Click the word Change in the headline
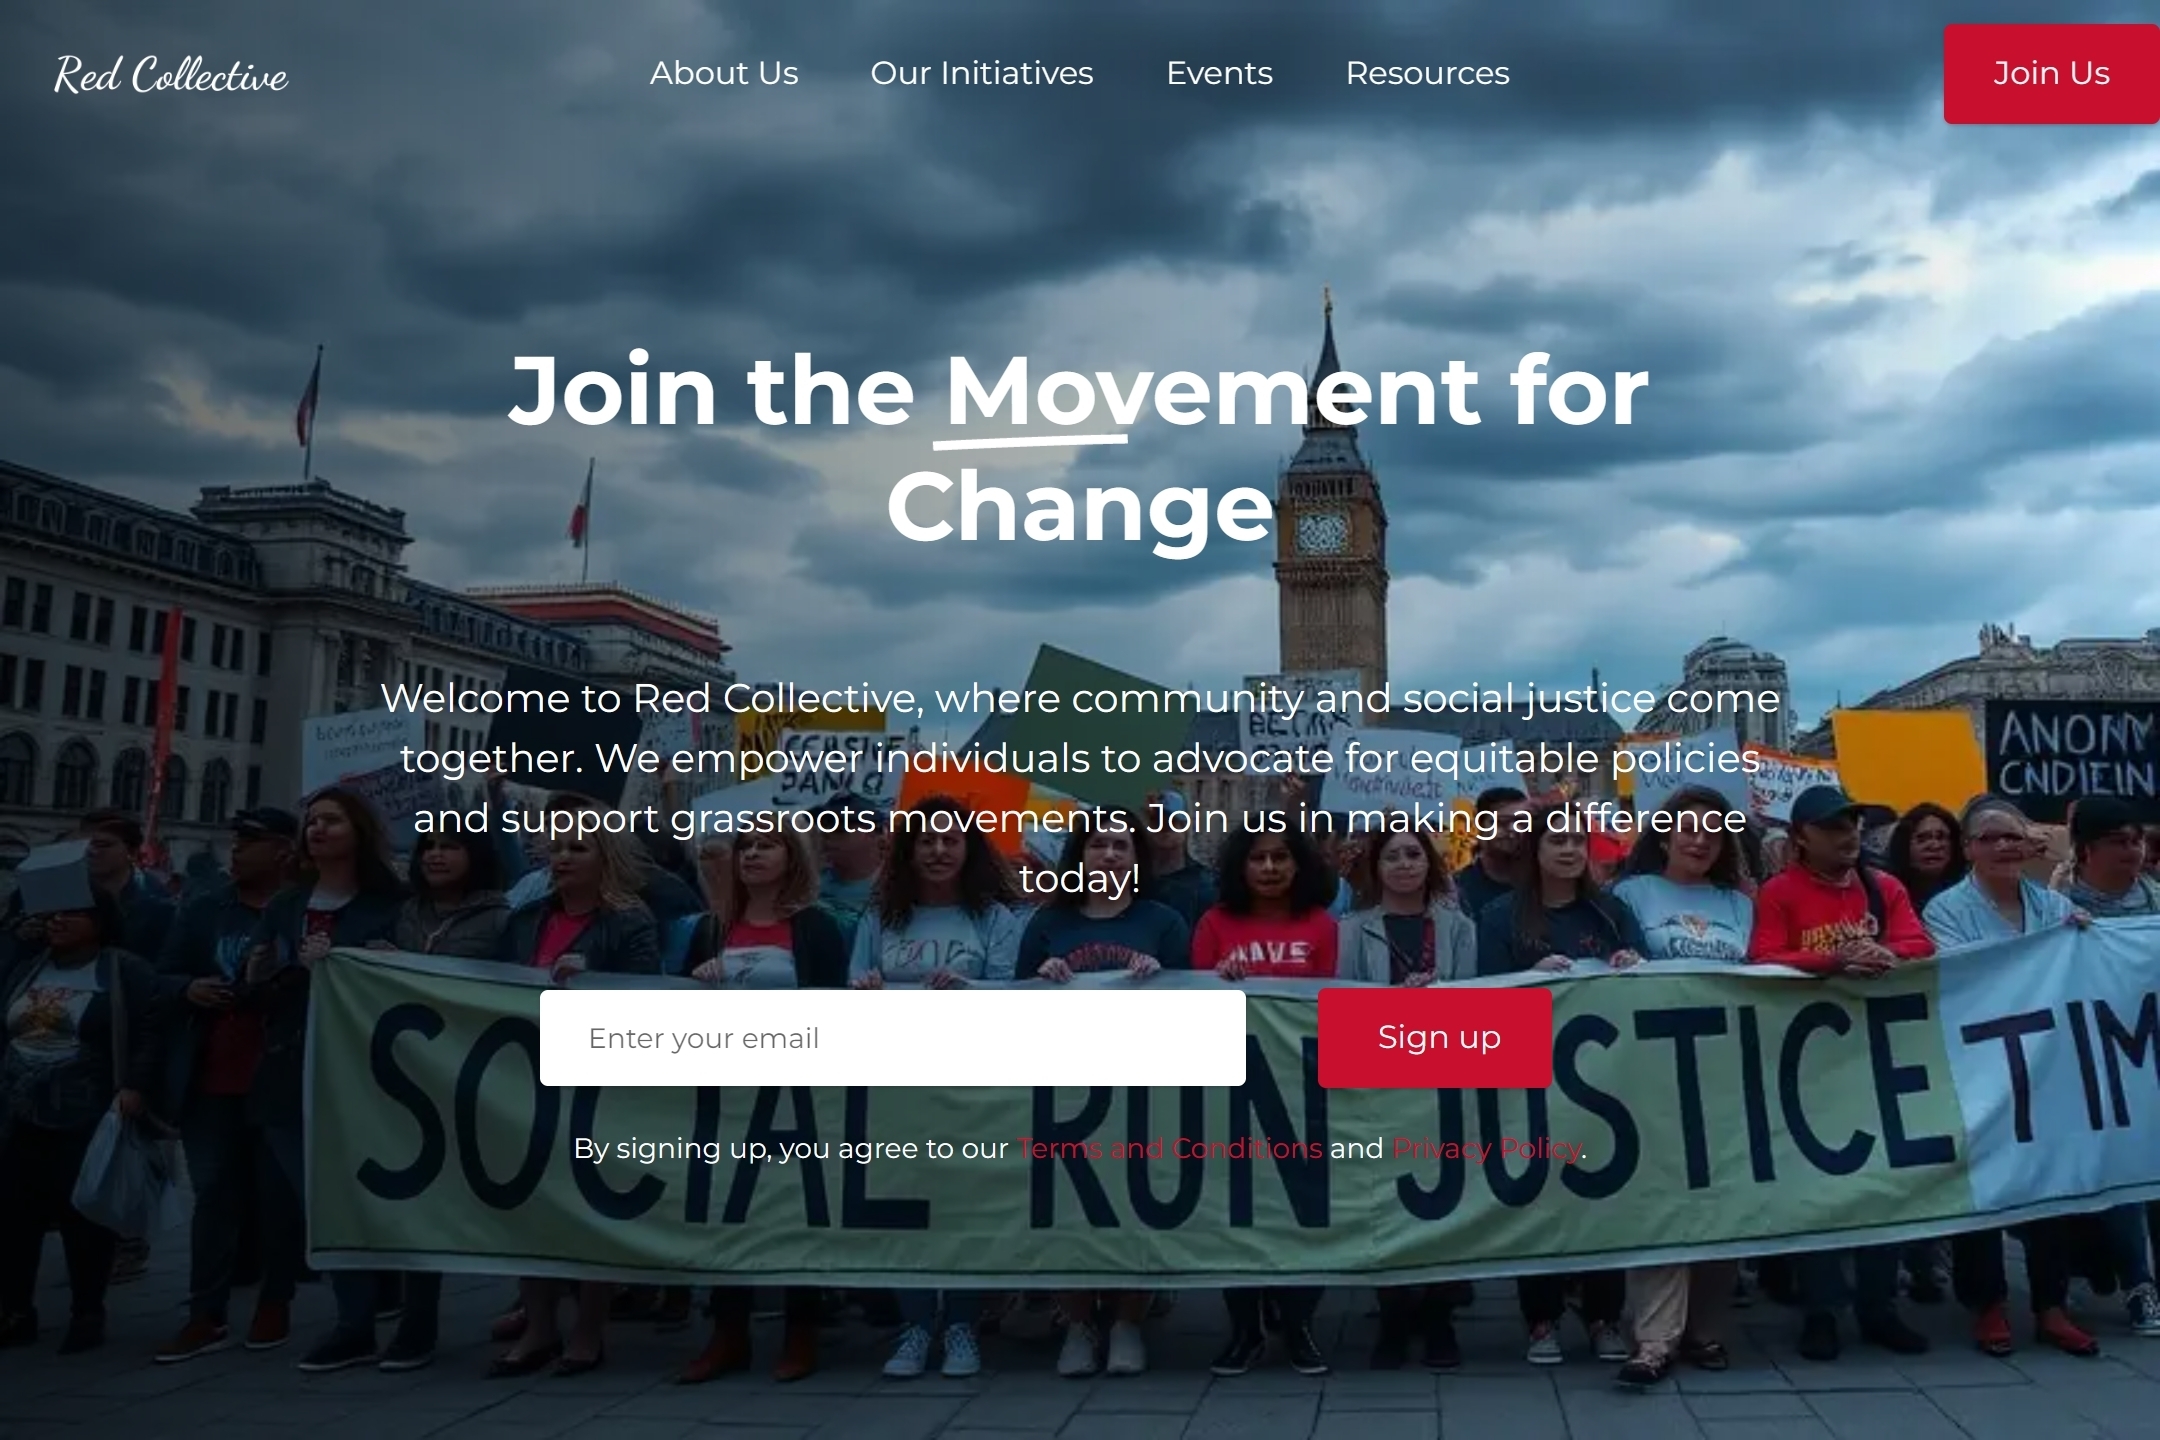 (1080, 506)
